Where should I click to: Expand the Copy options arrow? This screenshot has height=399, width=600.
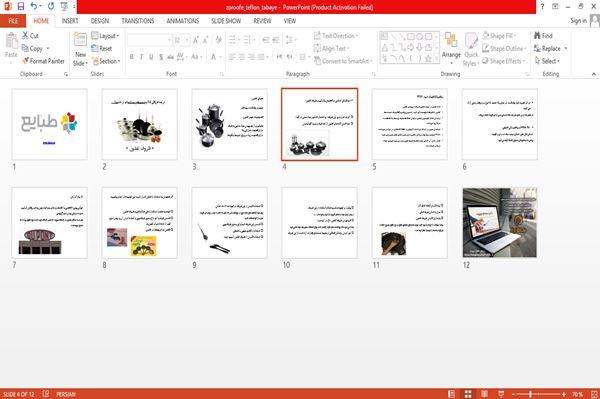pos(48,48)
